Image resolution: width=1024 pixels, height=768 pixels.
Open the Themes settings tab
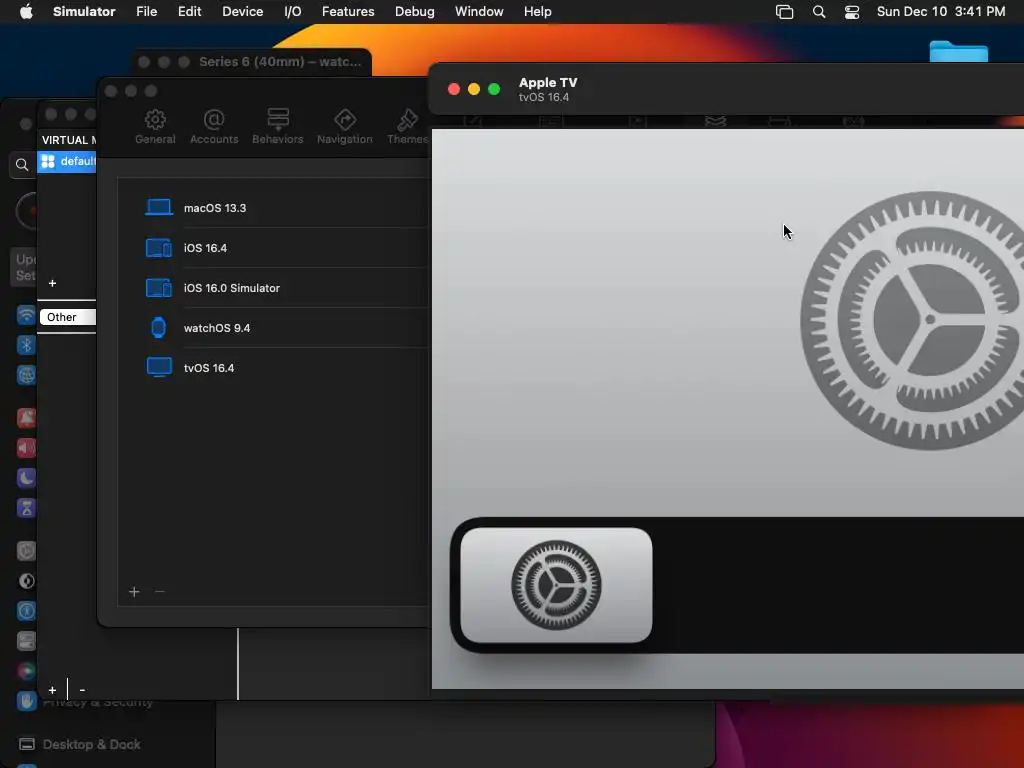407,127
